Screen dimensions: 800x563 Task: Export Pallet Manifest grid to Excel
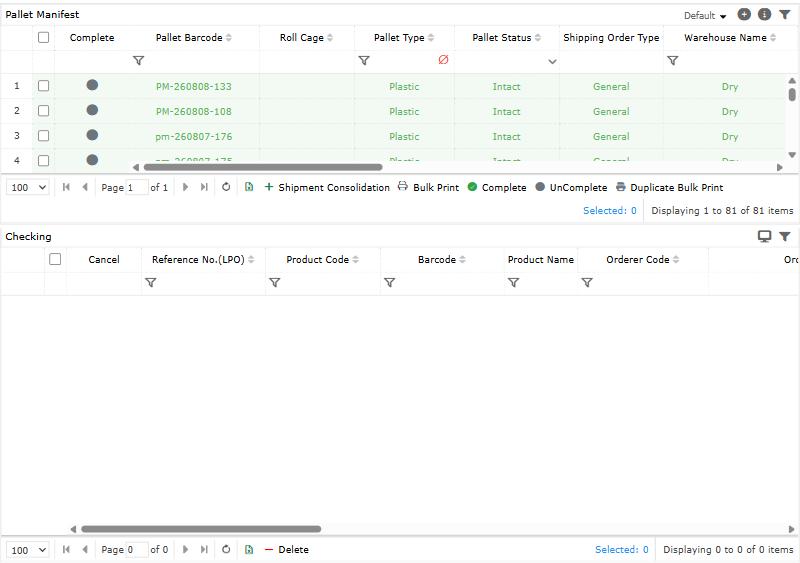(x=249, y=187)
